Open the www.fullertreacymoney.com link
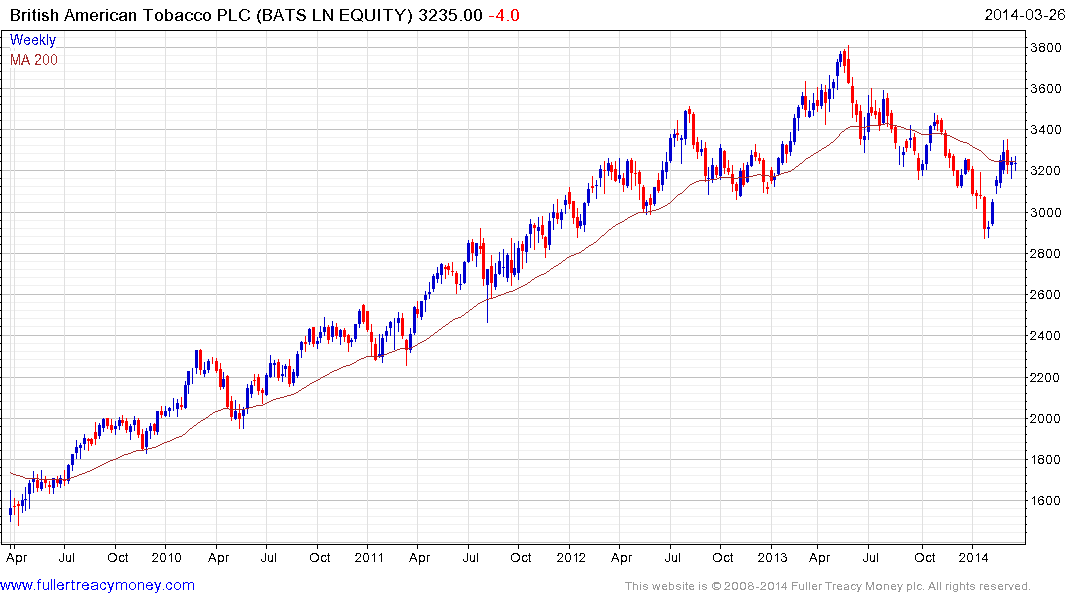The width and height of the screenshot is (1075, 600). (97, 585)
